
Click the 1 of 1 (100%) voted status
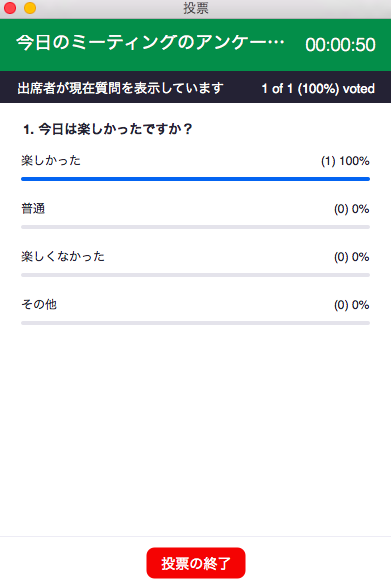tap(318, 89)
